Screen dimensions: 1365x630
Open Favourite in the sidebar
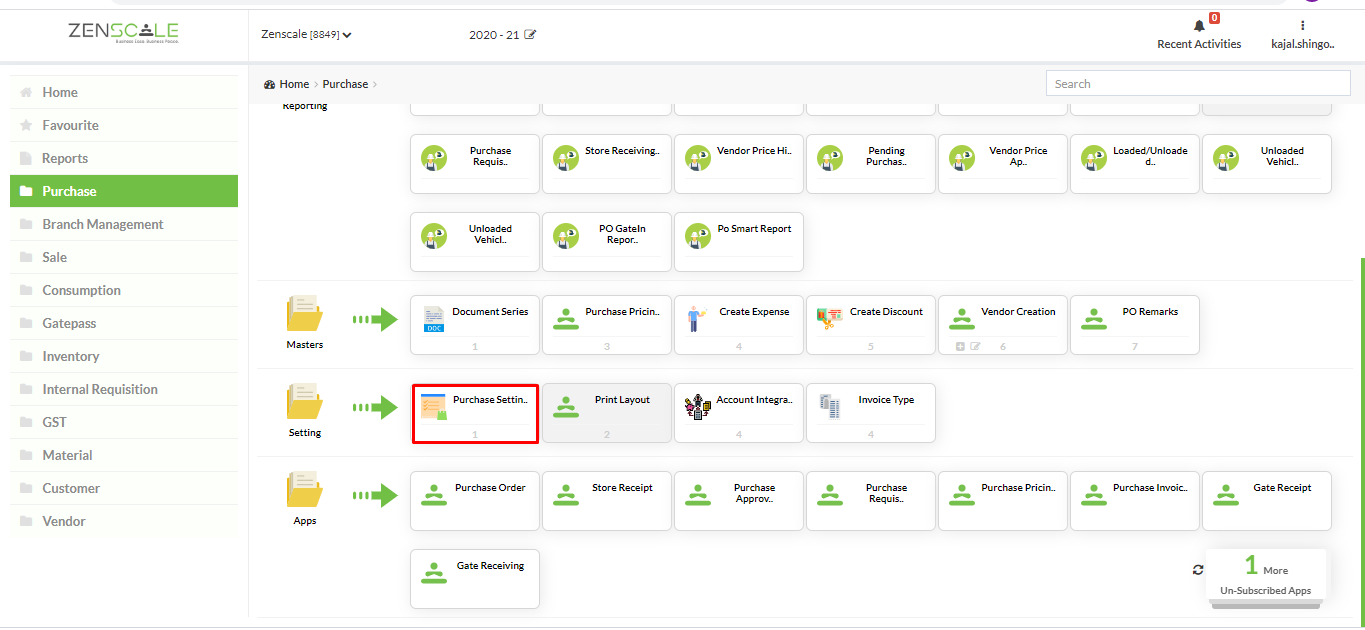coord(124,125)
